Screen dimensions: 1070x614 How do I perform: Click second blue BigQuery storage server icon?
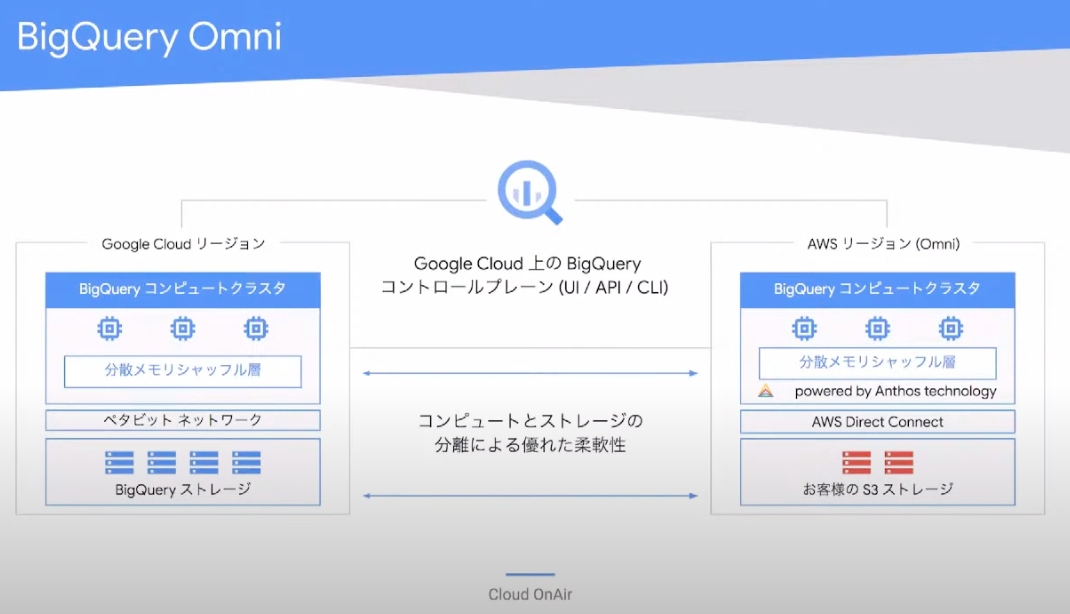pos(162,463)
